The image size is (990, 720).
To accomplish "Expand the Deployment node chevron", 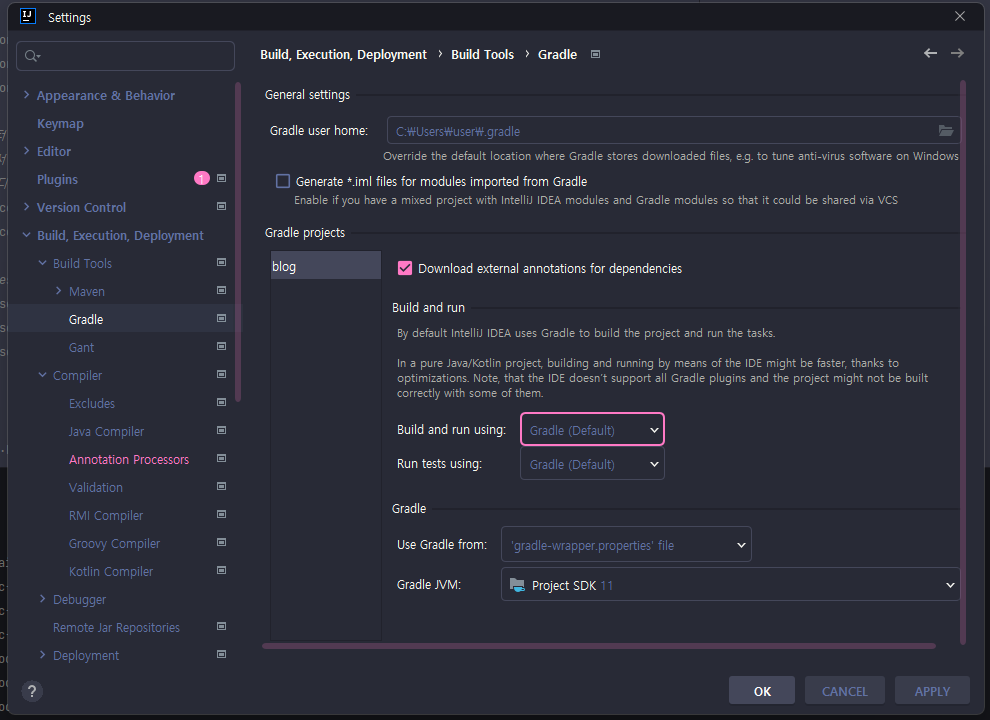I will tap(42, 654).
